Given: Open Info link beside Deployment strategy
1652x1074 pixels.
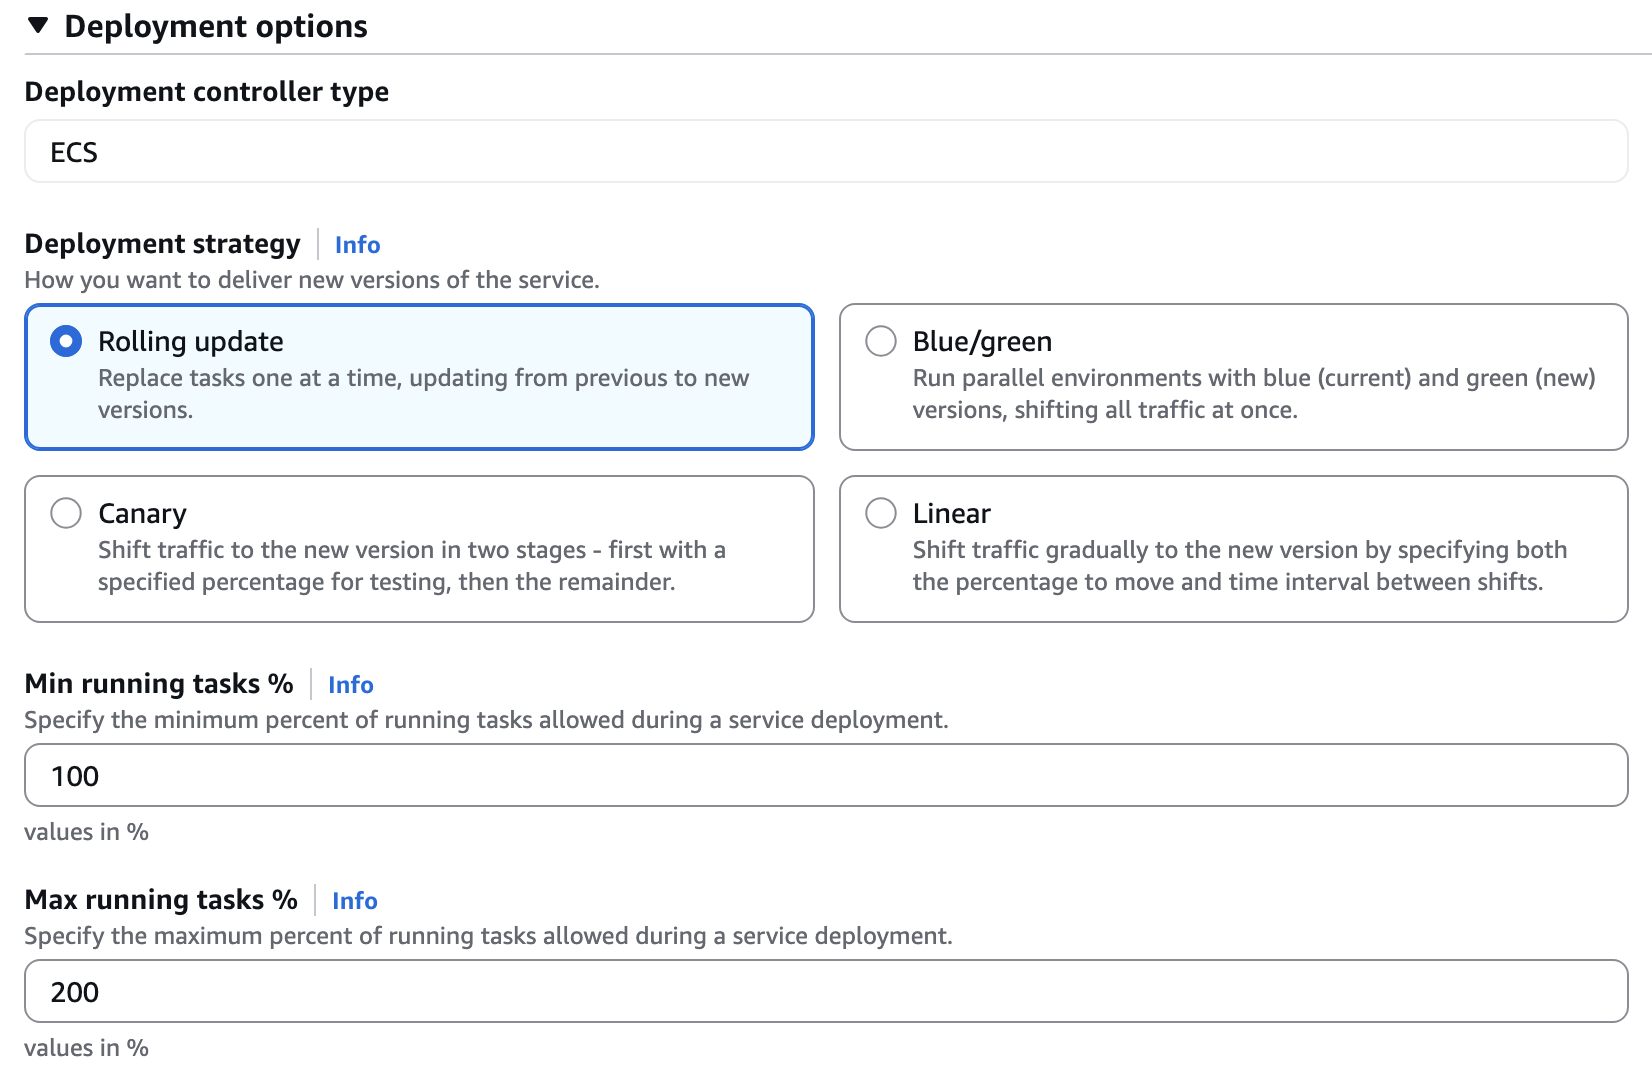Looking at the screenshot, I should click(357, 245).
